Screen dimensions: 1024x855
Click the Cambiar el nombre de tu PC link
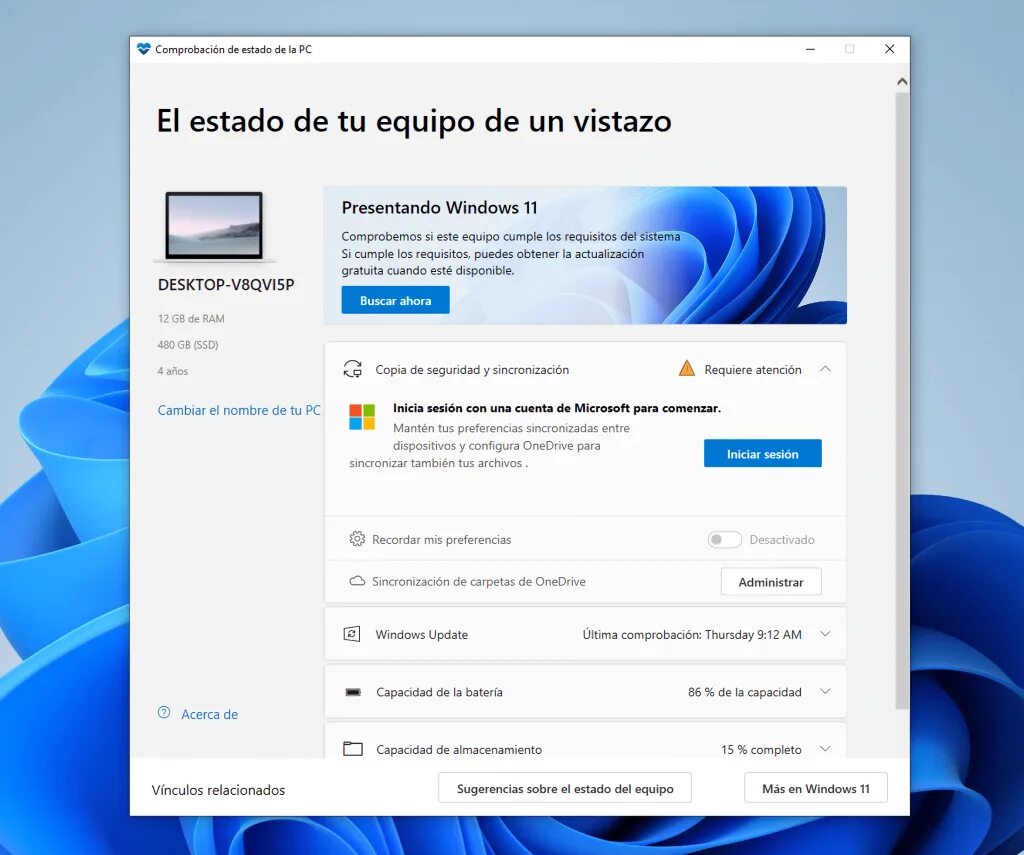(x=239, y=410)
